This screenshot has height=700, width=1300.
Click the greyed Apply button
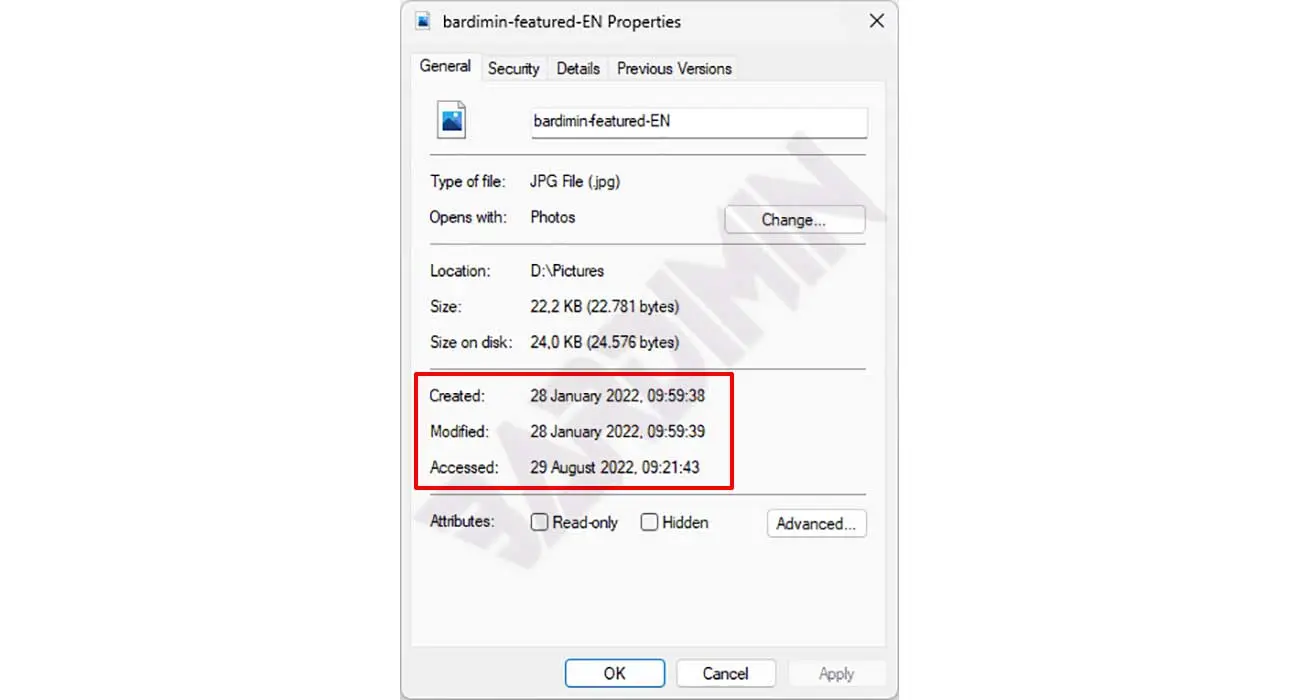(836, 673)
